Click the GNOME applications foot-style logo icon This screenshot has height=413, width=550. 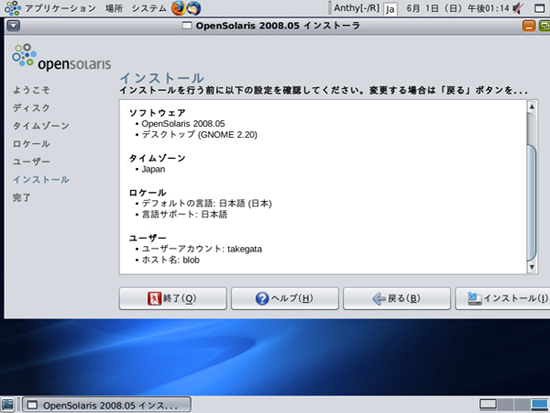[13, 8]
